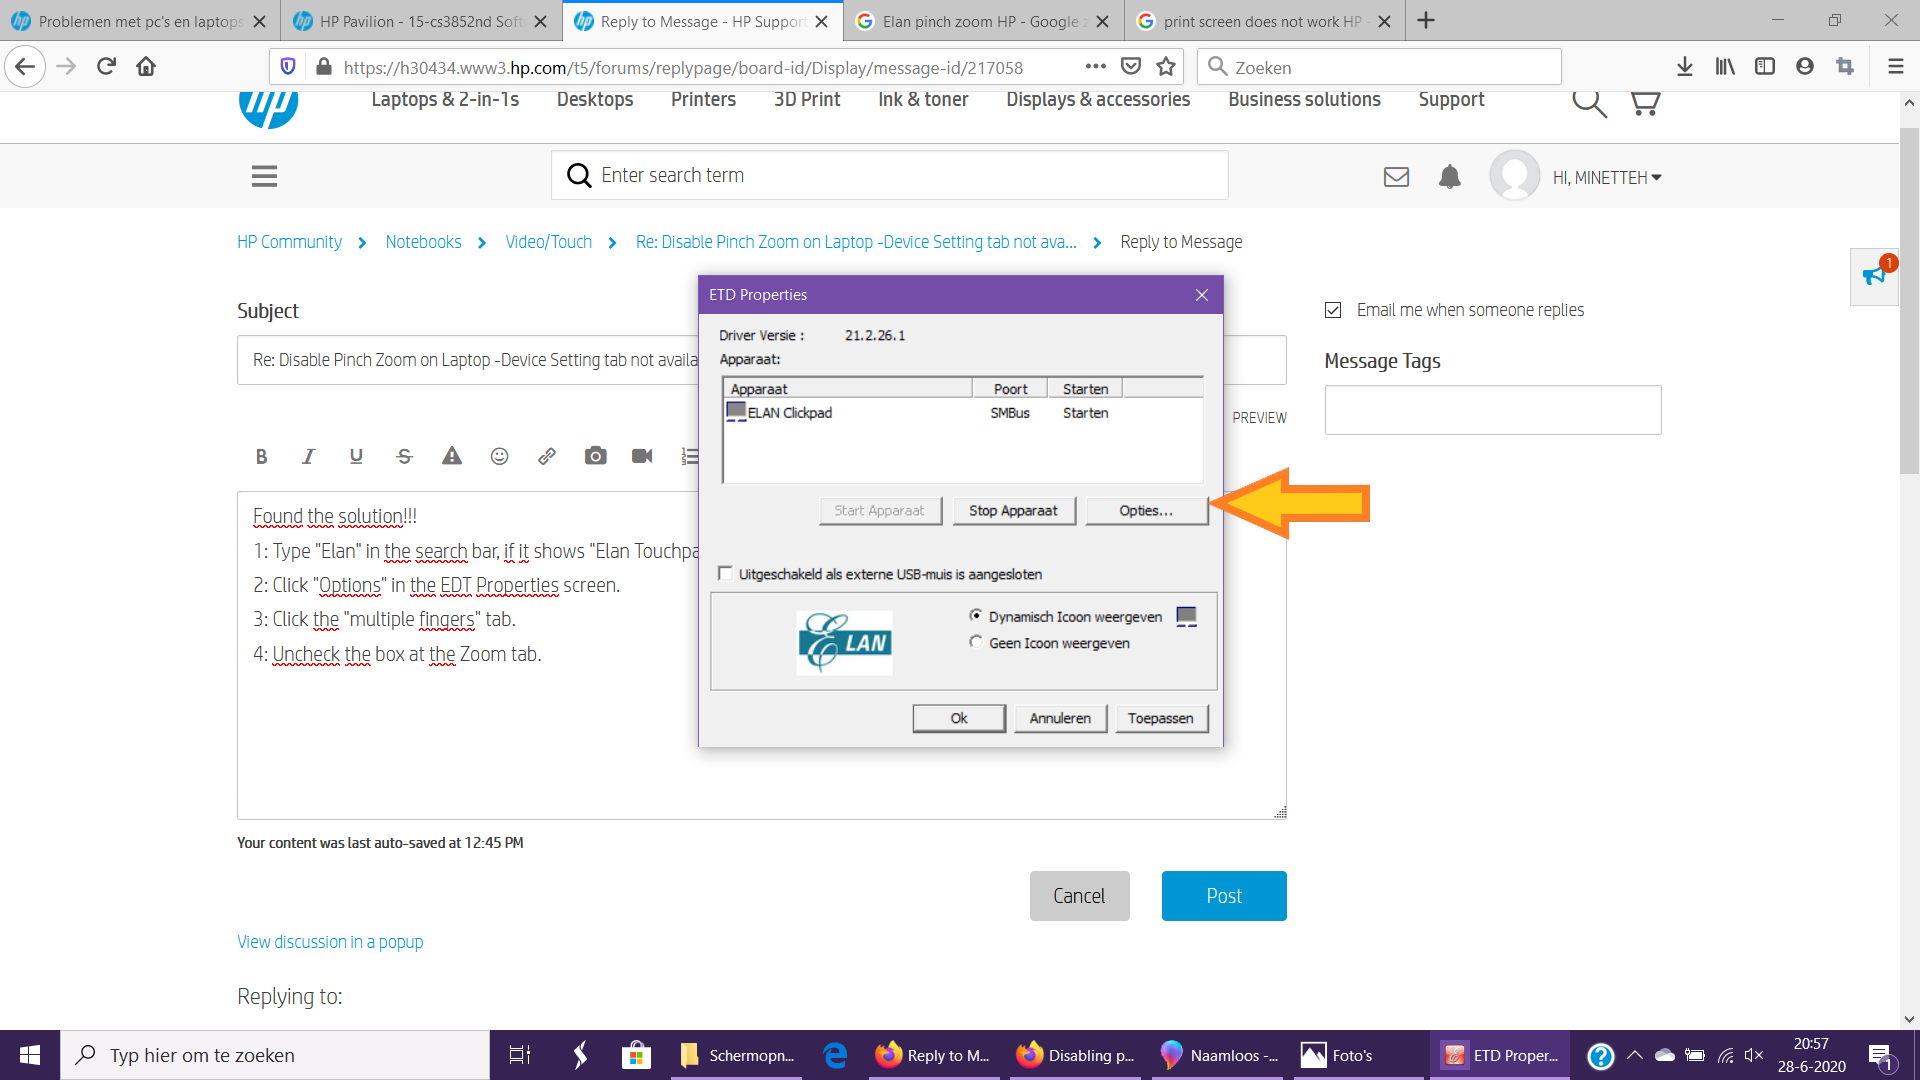Insert emoji with the smiley icon
This screenshot has height=1080, width=1920.
(x=499, y=456)
